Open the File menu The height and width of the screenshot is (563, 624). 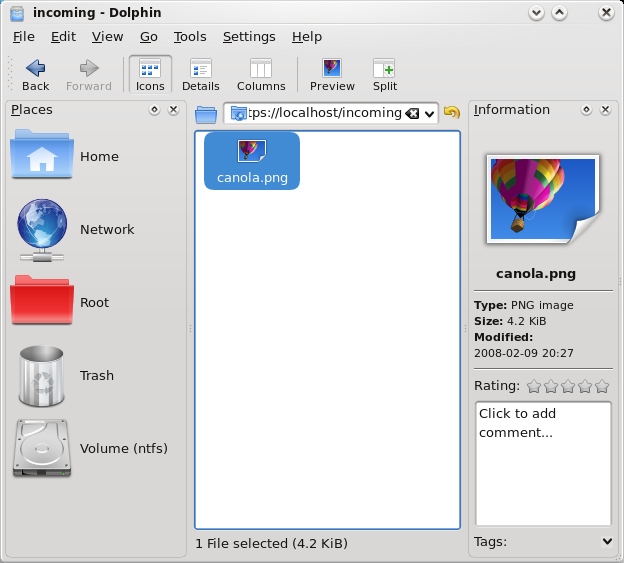click(x=23, y=37)
